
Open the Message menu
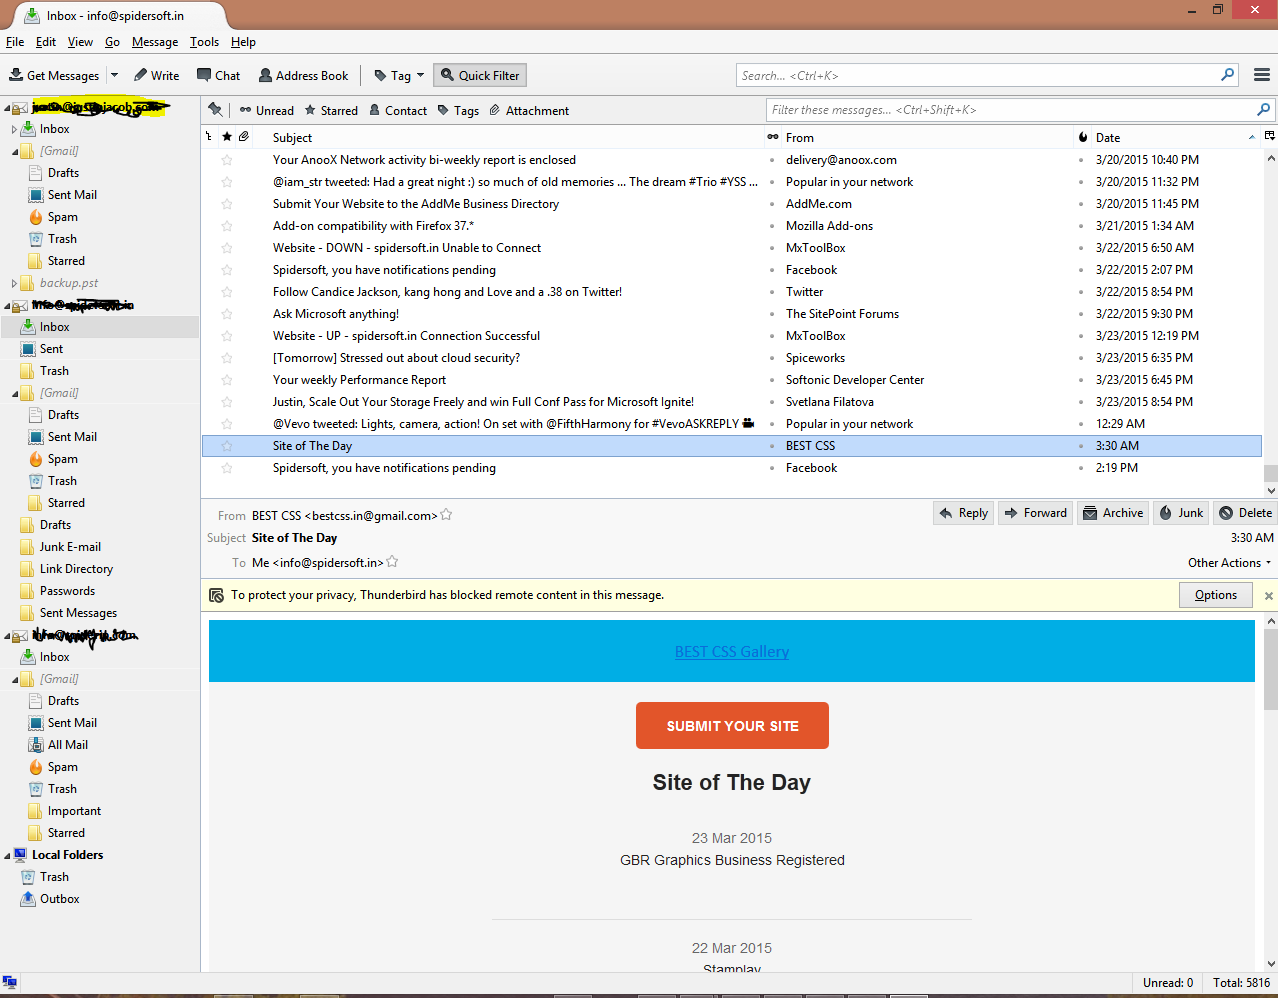point(155,42)
